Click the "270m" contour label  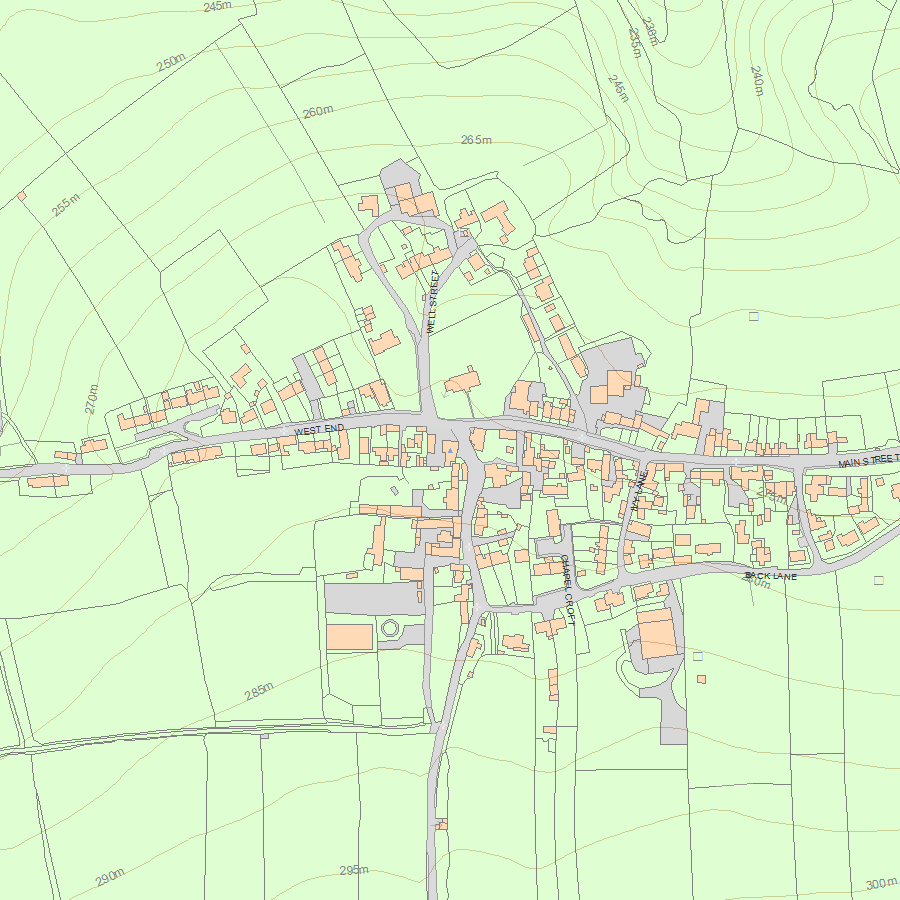coord(91,399)
